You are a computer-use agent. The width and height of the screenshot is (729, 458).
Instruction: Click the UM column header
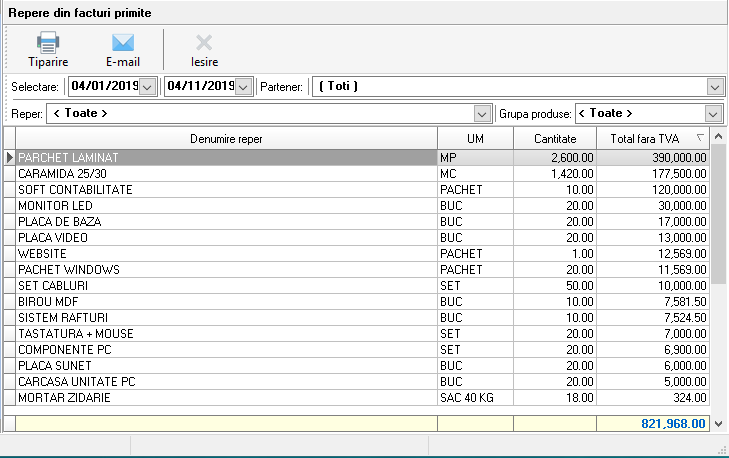(x=475, y=138)
